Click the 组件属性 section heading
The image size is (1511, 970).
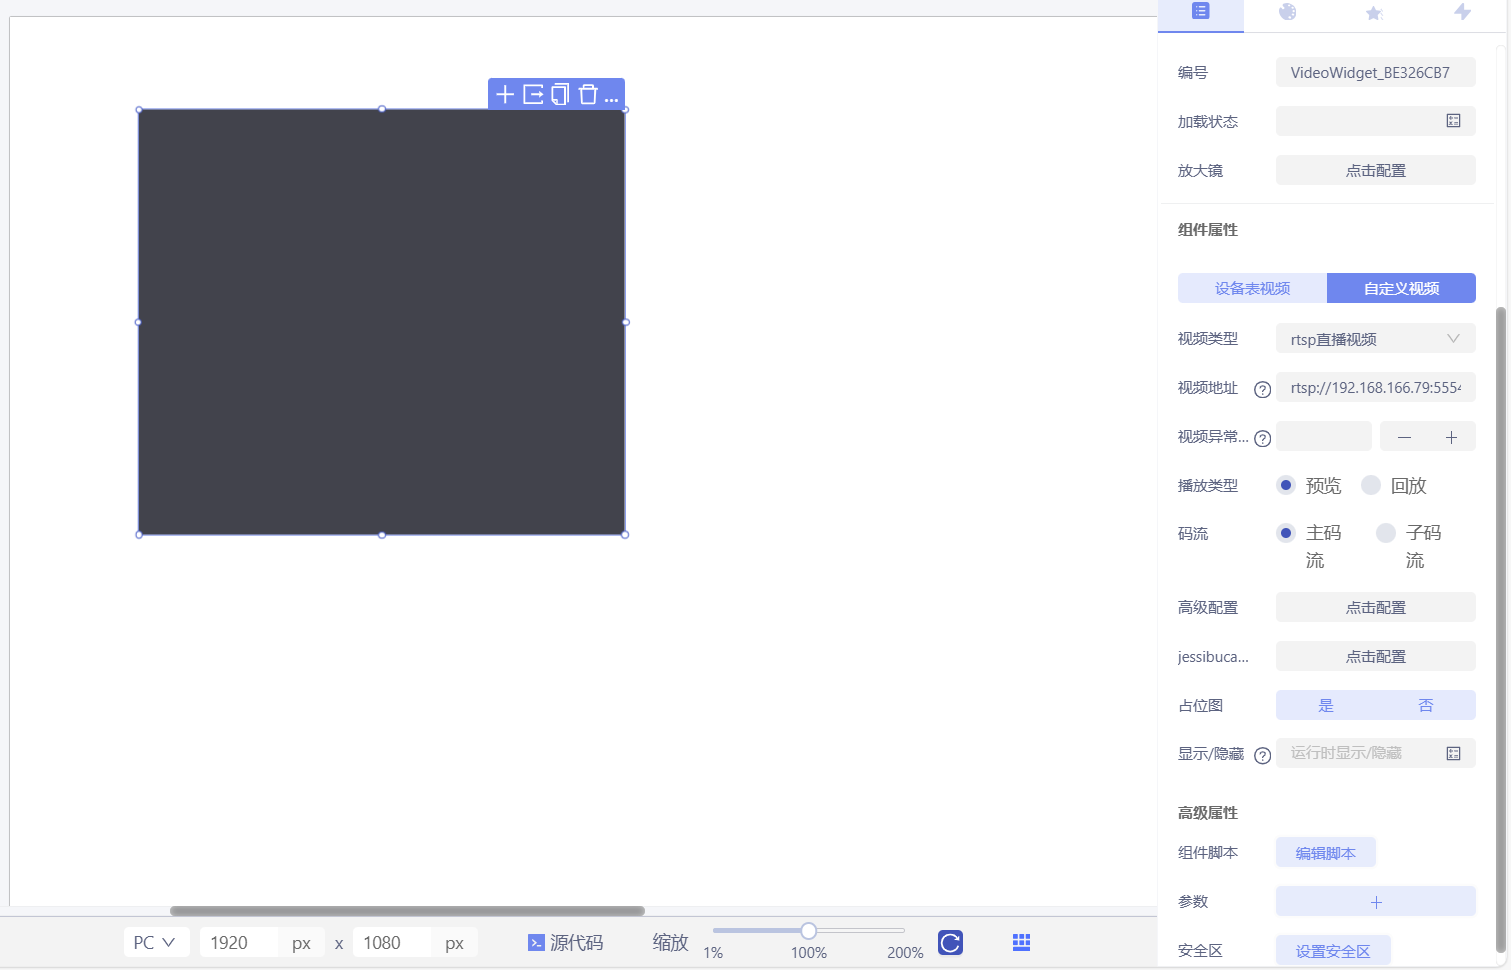click(1207, 230)
